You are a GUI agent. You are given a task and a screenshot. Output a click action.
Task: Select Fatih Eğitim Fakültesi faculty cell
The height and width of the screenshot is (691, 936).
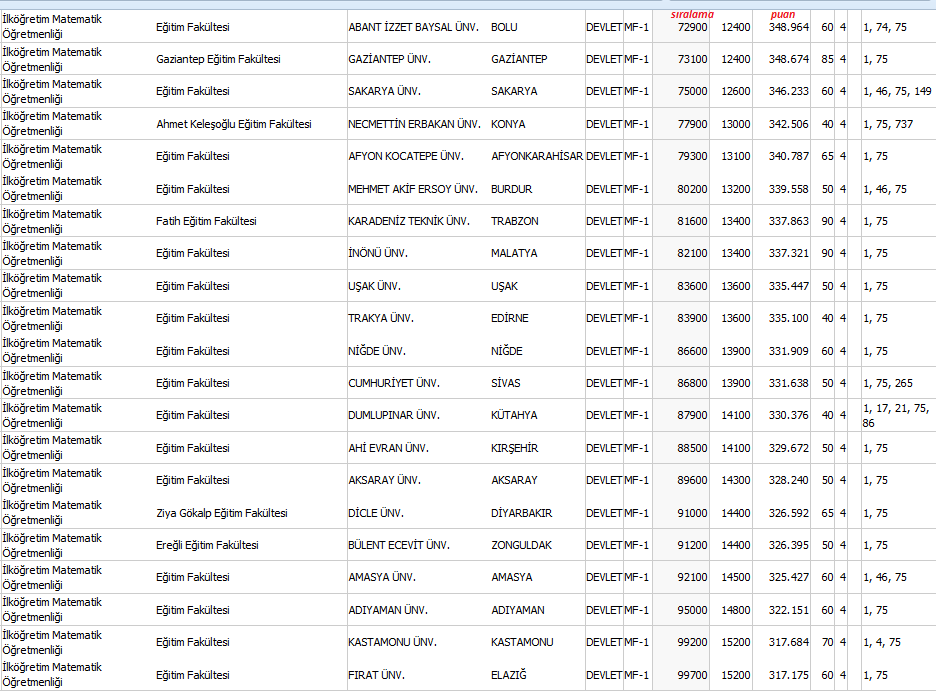click(x=206, y=221)
